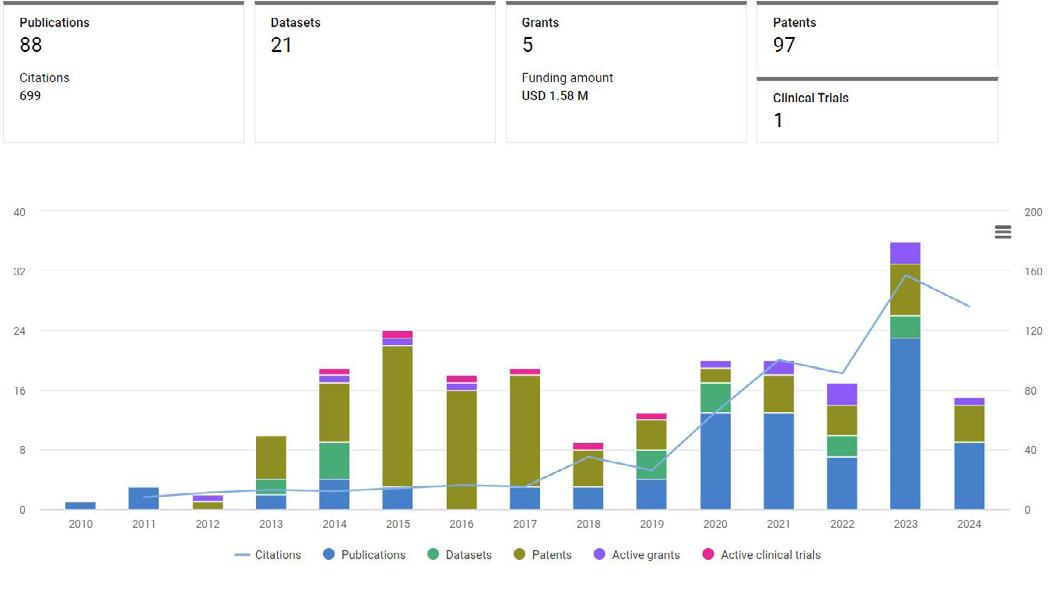The height and width of the screenshot is (599, 1049).
Task: Open the chart hamburger menu icon
Action: click(1002, 232)
